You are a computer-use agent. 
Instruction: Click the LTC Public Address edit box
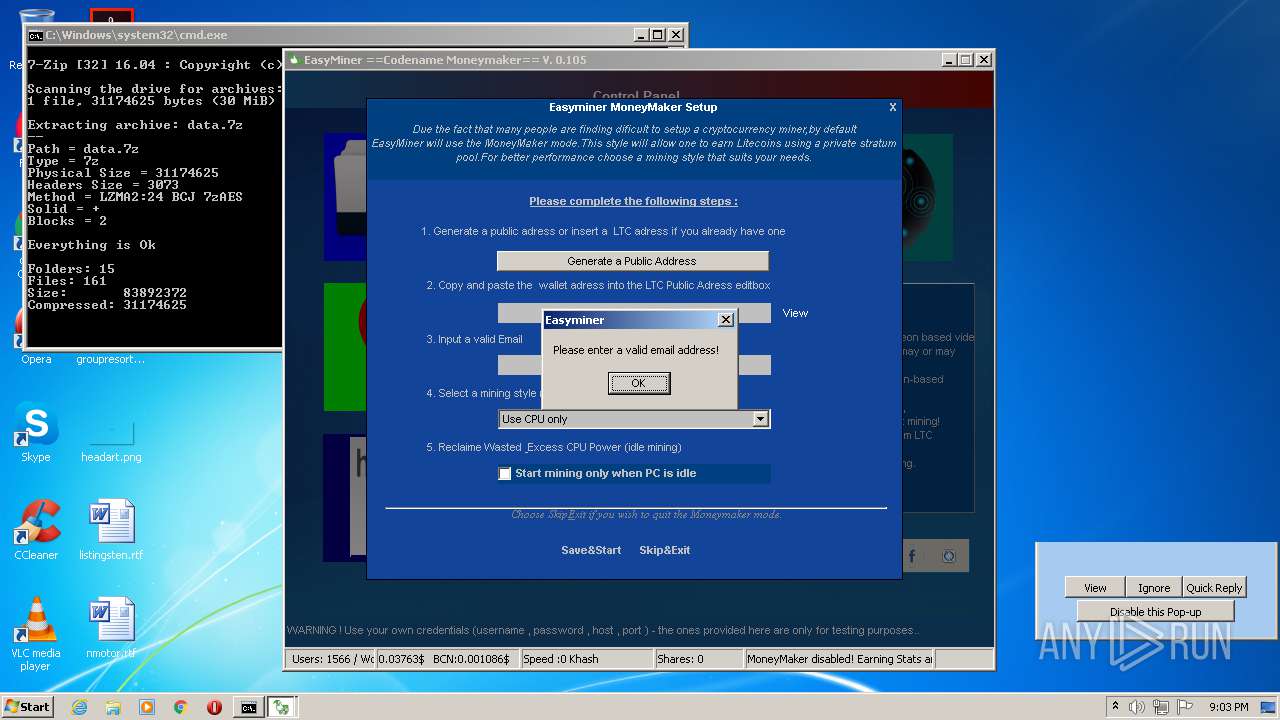(x=634, y=313)
